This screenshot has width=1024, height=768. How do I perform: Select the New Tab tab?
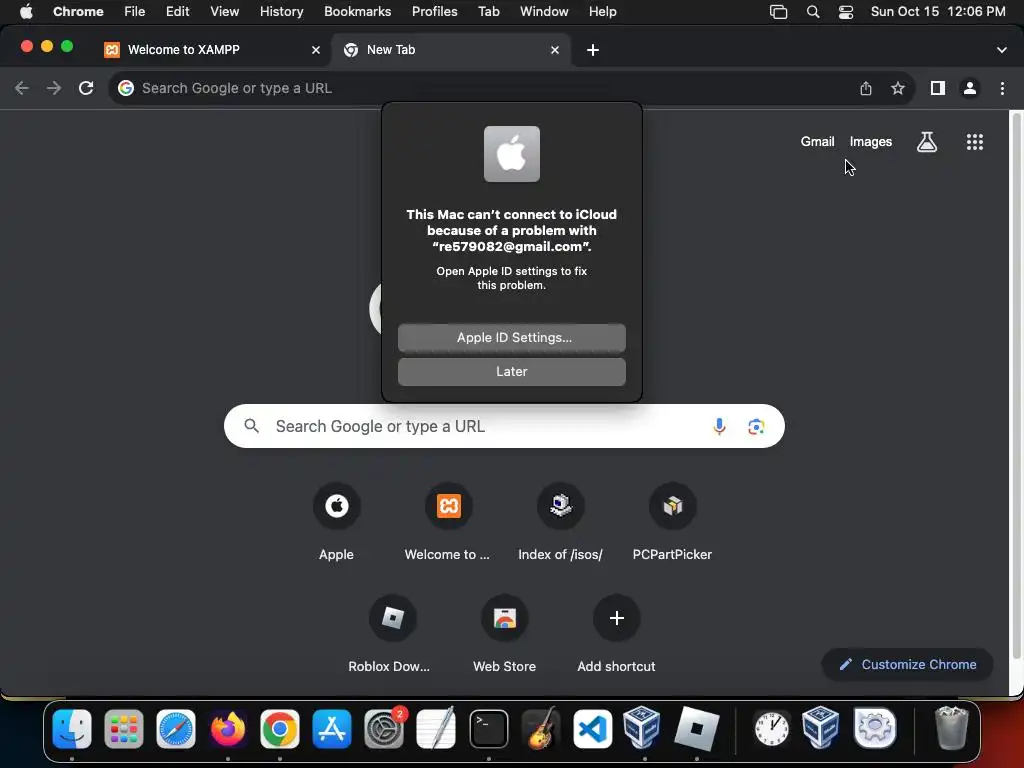click(x=451, y=50)
